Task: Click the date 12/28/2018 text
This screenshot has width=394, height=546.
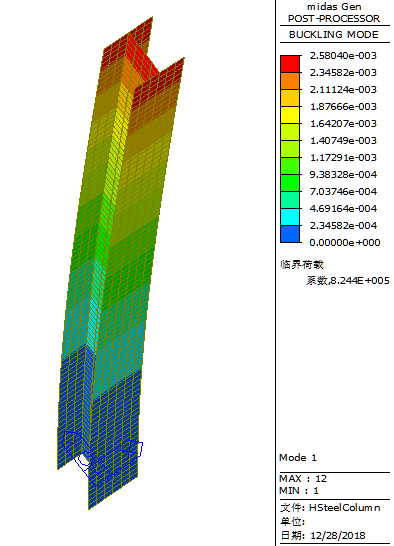Action: pyautogui.click(x=337, y=535)
